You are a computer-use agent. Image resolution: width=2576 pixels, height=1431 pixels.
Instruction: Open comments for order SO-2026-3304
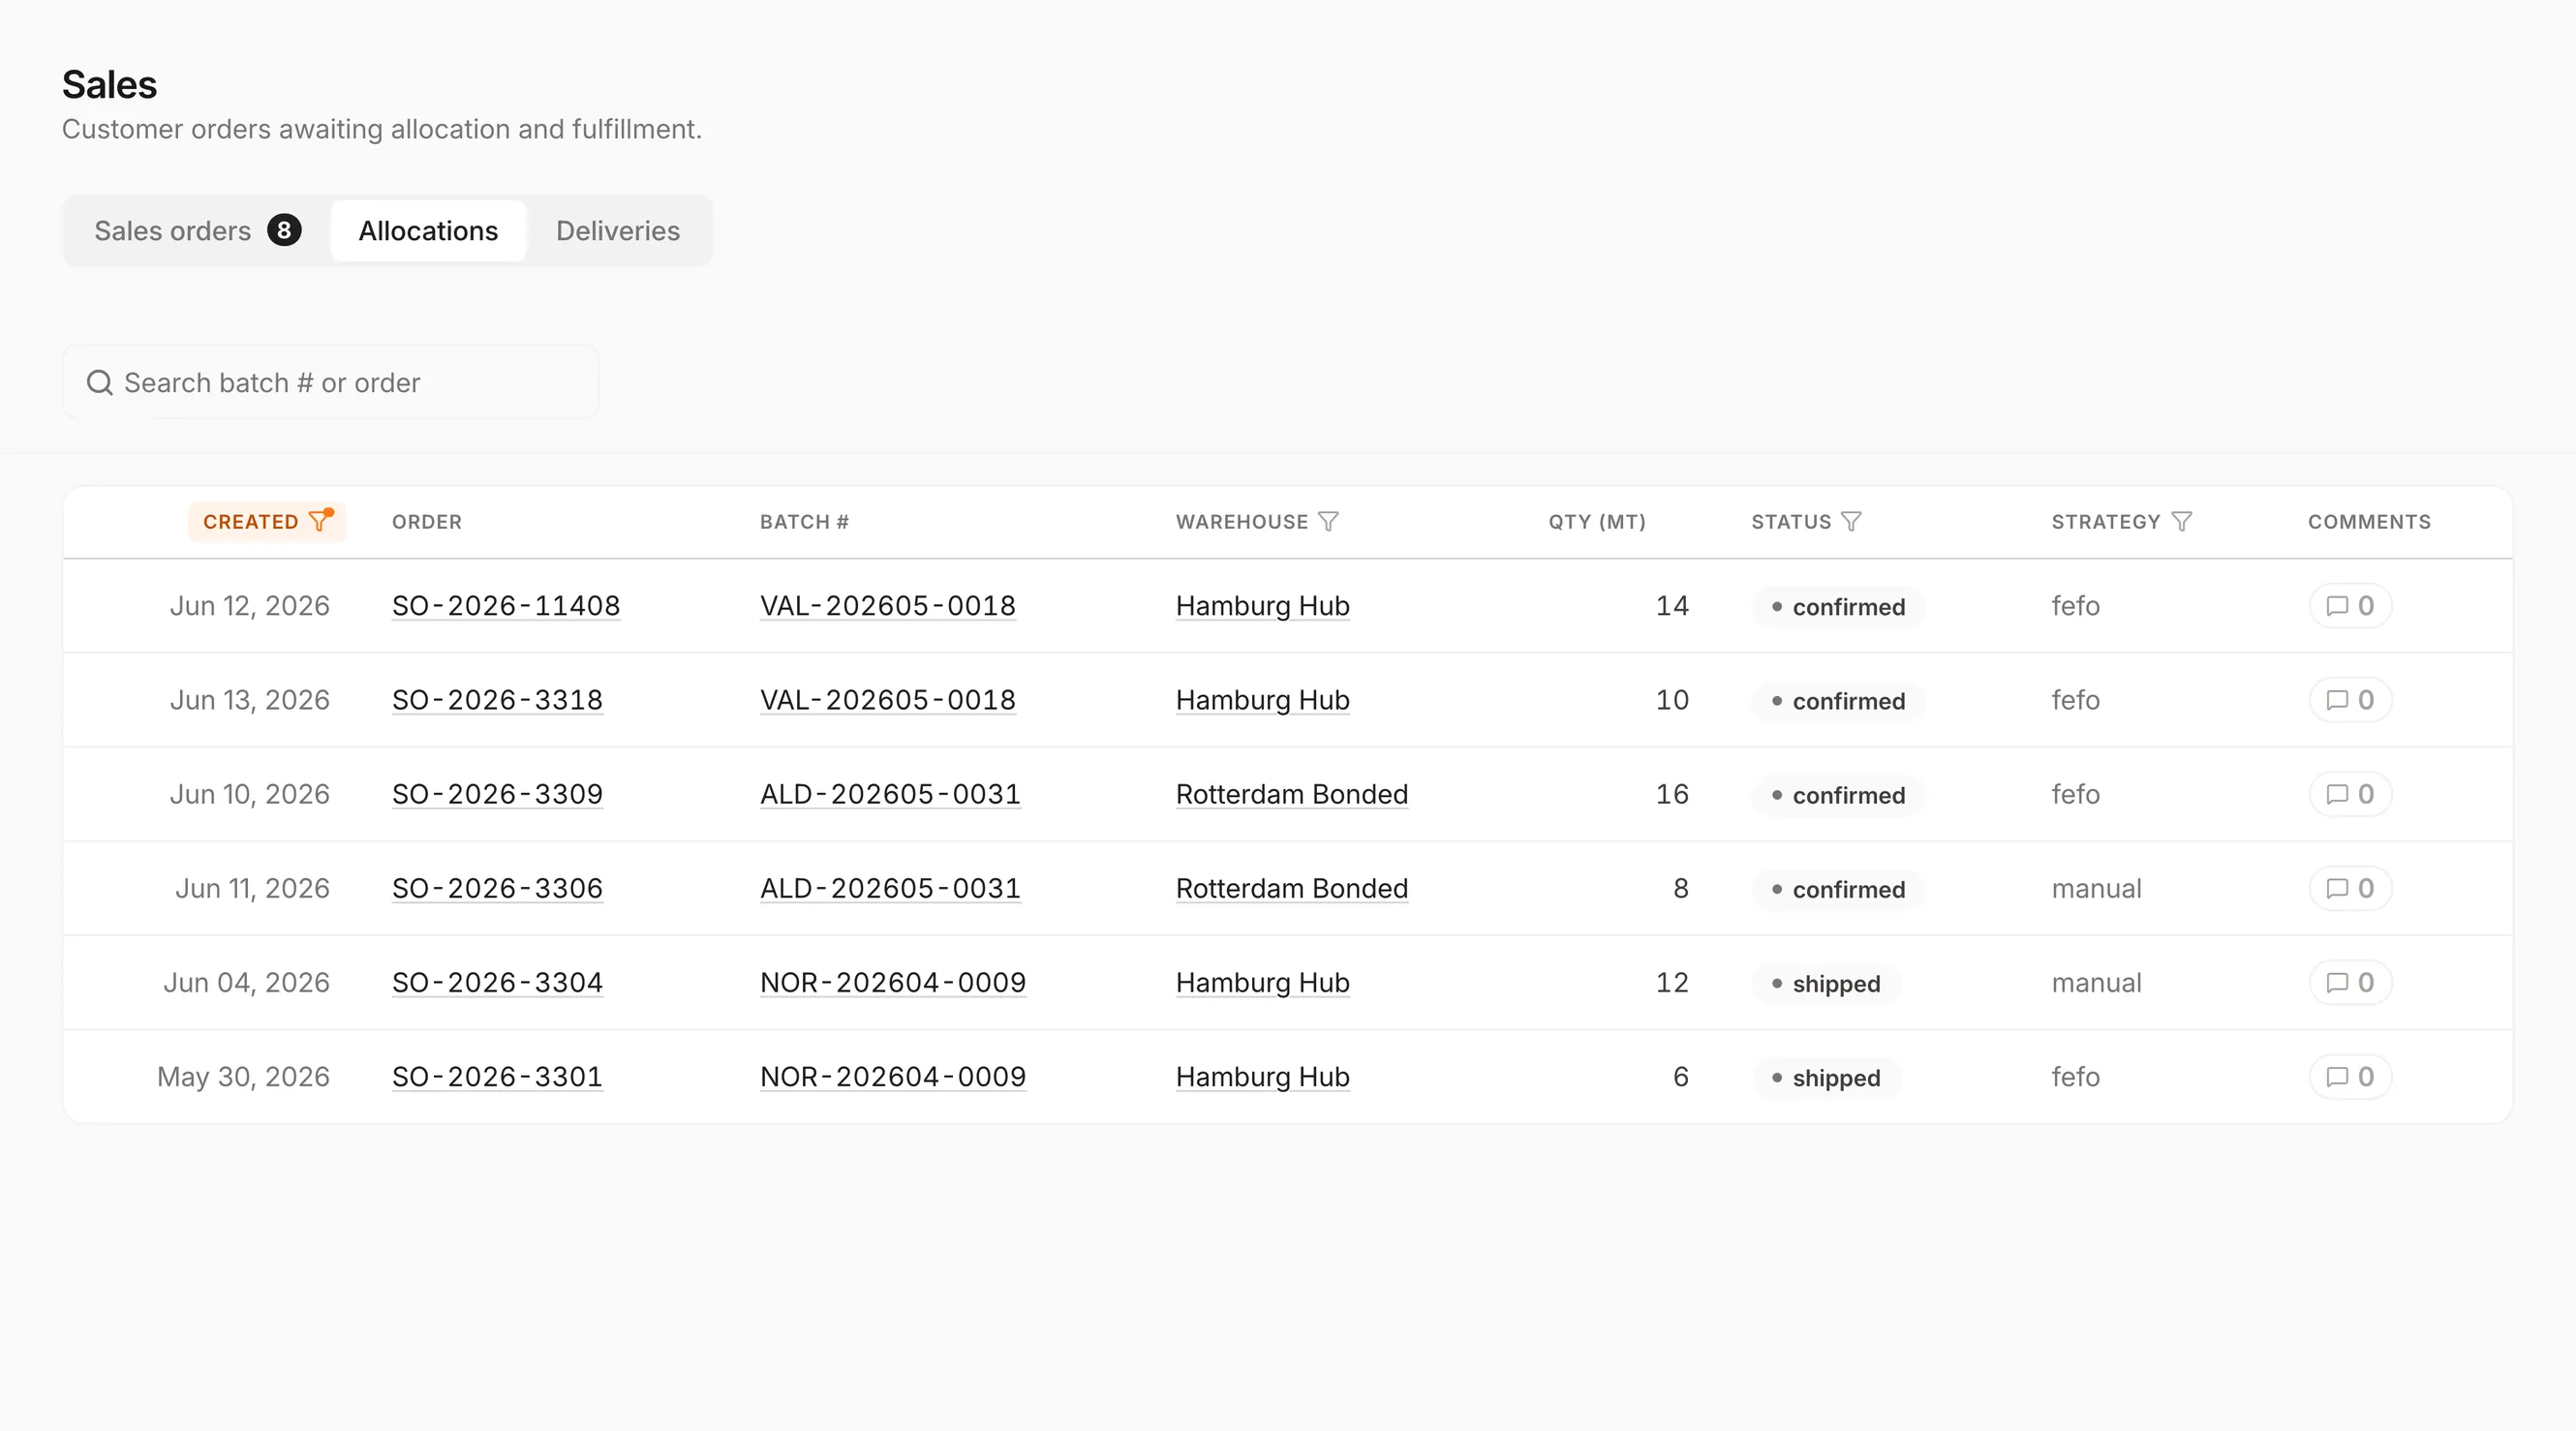coord(2350,983)
